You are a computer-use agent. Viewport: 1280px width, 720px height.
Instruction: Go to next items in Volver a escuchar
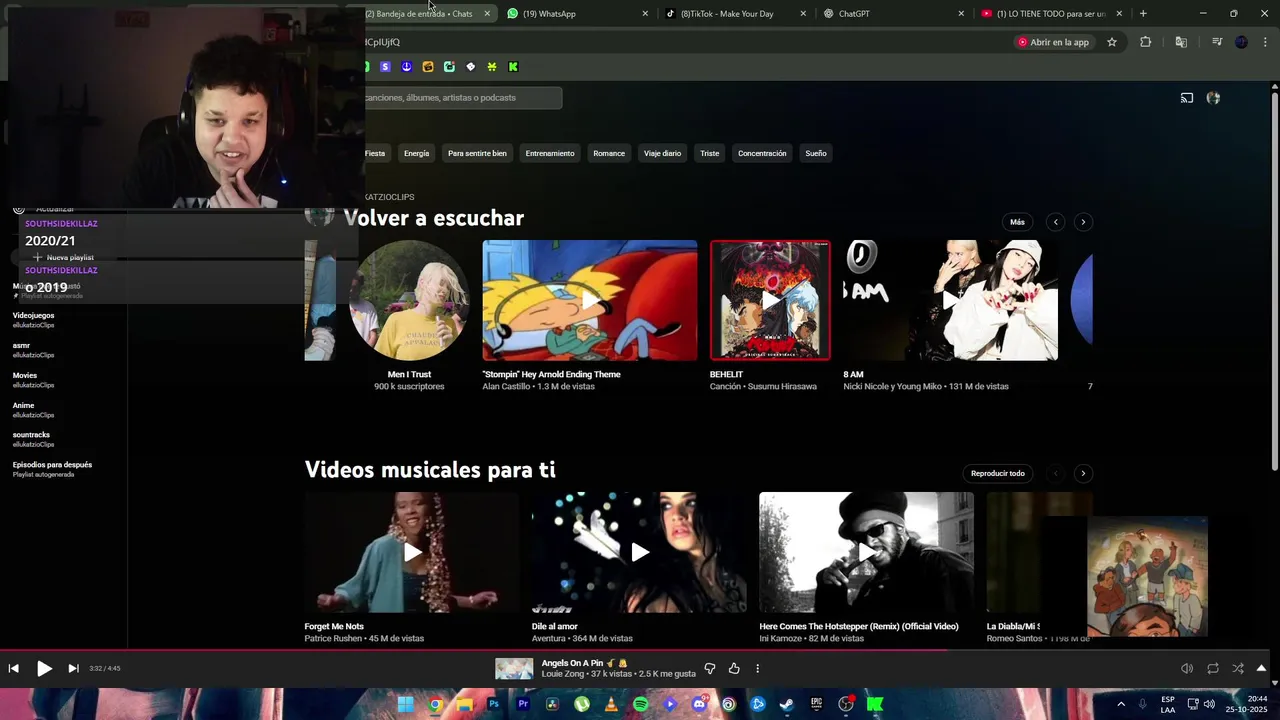pyautogui.click(x=1083, y=222)
